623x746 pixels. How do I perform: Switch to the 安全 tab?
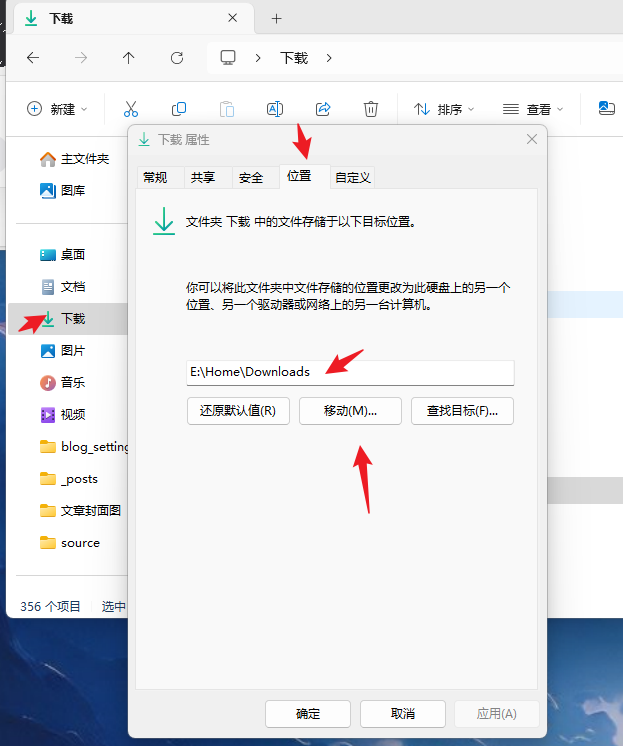pos(251,178)
